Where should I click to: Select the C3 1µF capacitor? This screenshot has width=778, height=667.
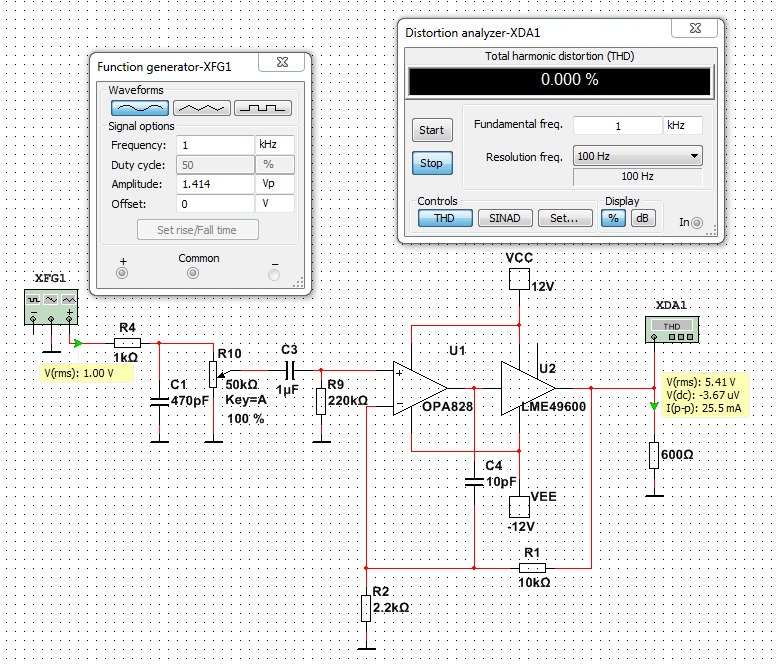click(290, 370)
